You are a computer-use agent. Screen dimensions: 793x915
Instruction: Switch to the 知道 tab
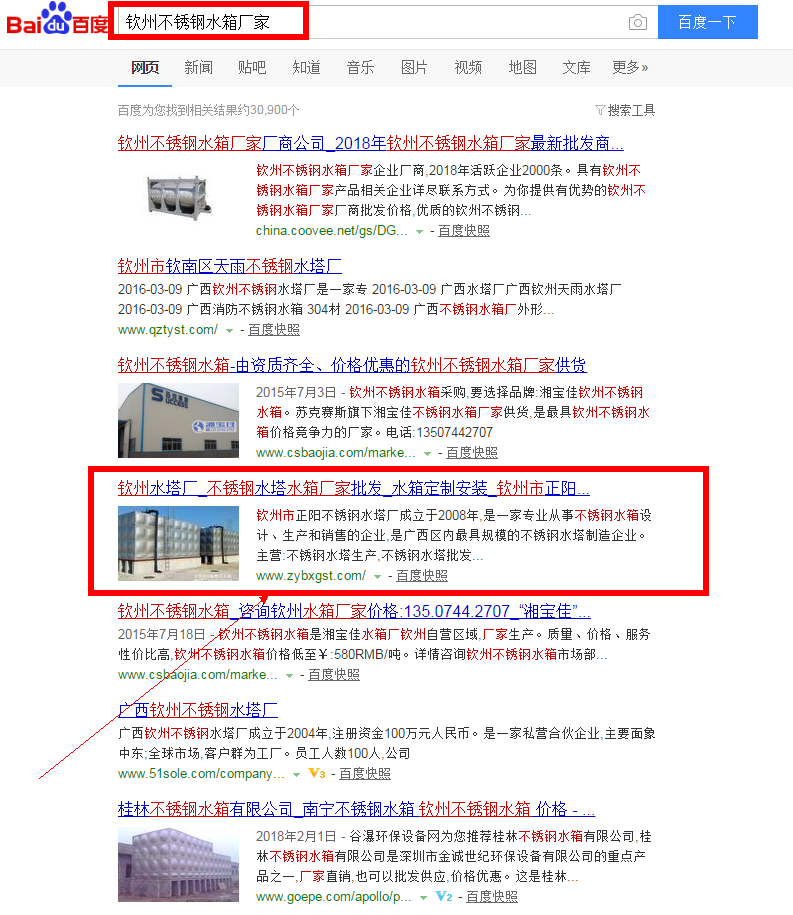click(x=306, y=68)
